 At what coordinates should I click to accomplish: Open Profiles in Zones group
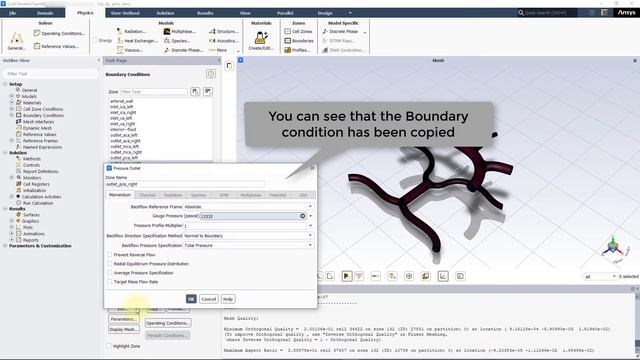pos(298,50)
